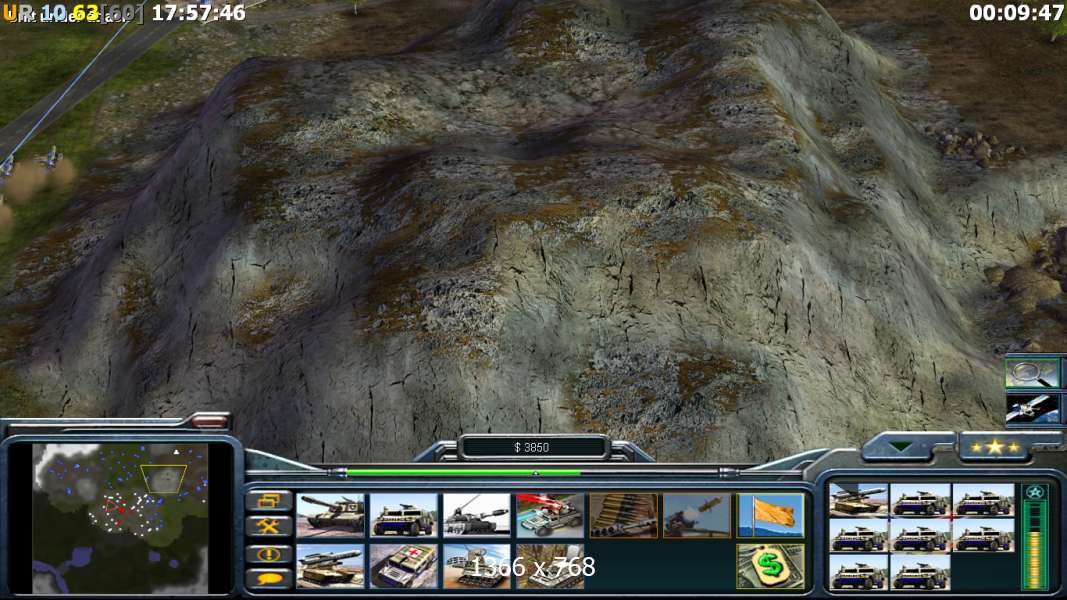Purchase the missile launch upgrade icon
Screen dimensions: 1067x600
point(697,514)
